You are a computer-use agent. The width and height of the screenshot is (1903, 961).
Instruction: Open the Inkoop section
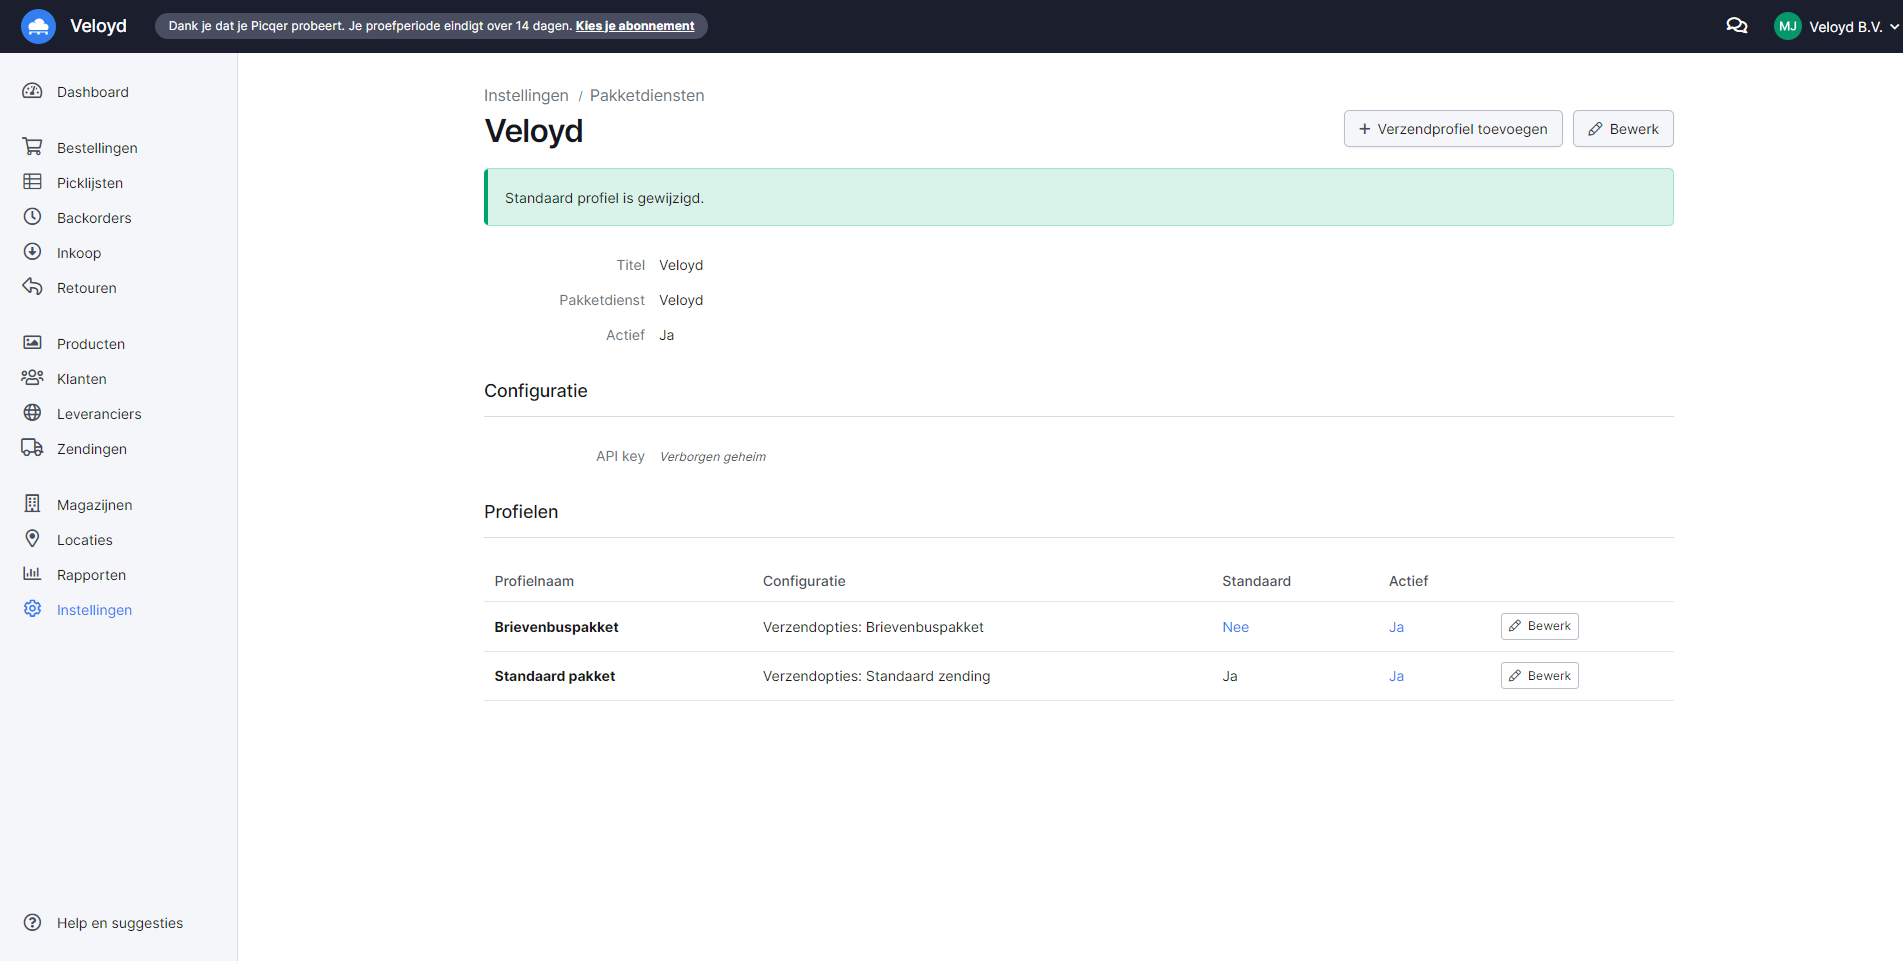[x=79, y=253]
